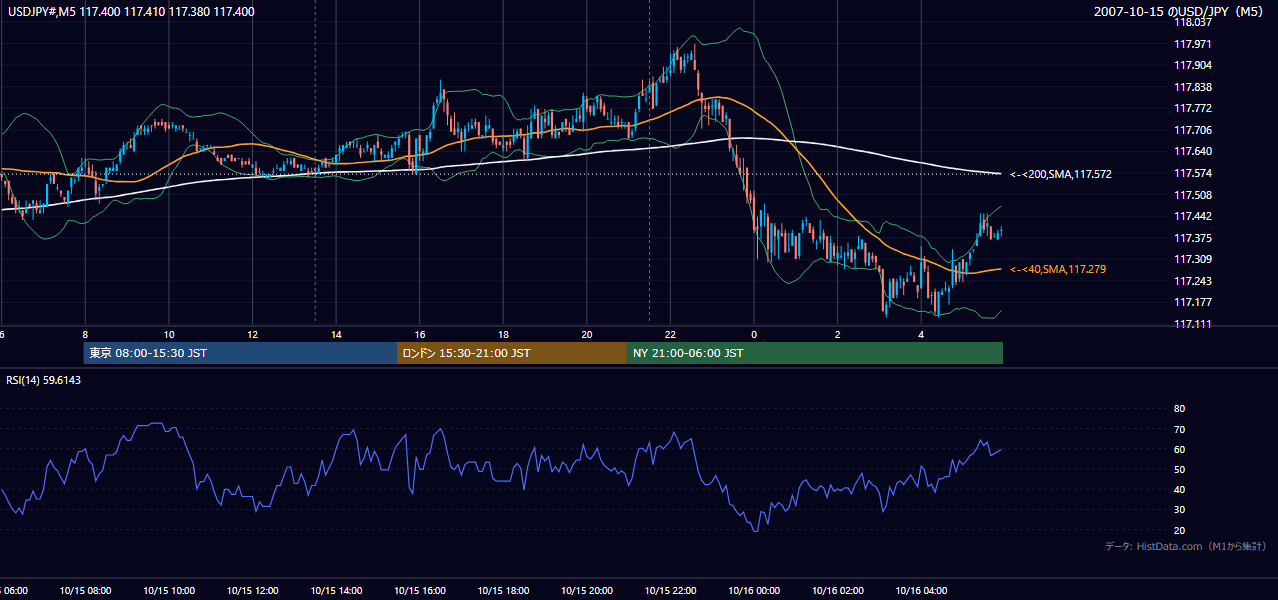1278x600 pixels.
Task: Click hour label 18 under the price chart
Action: (x=503, y=335)
